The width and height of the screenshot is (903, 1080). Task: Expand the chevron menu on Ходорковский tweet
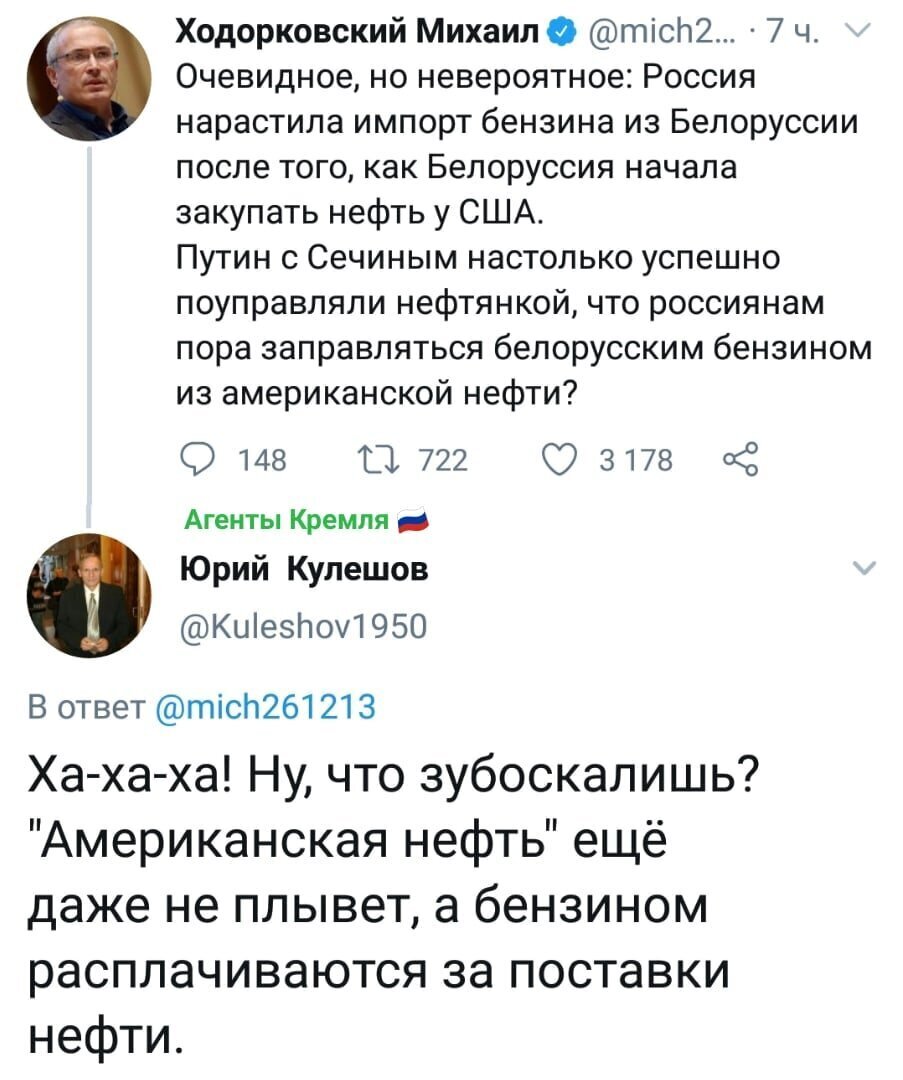pos(860,29)
